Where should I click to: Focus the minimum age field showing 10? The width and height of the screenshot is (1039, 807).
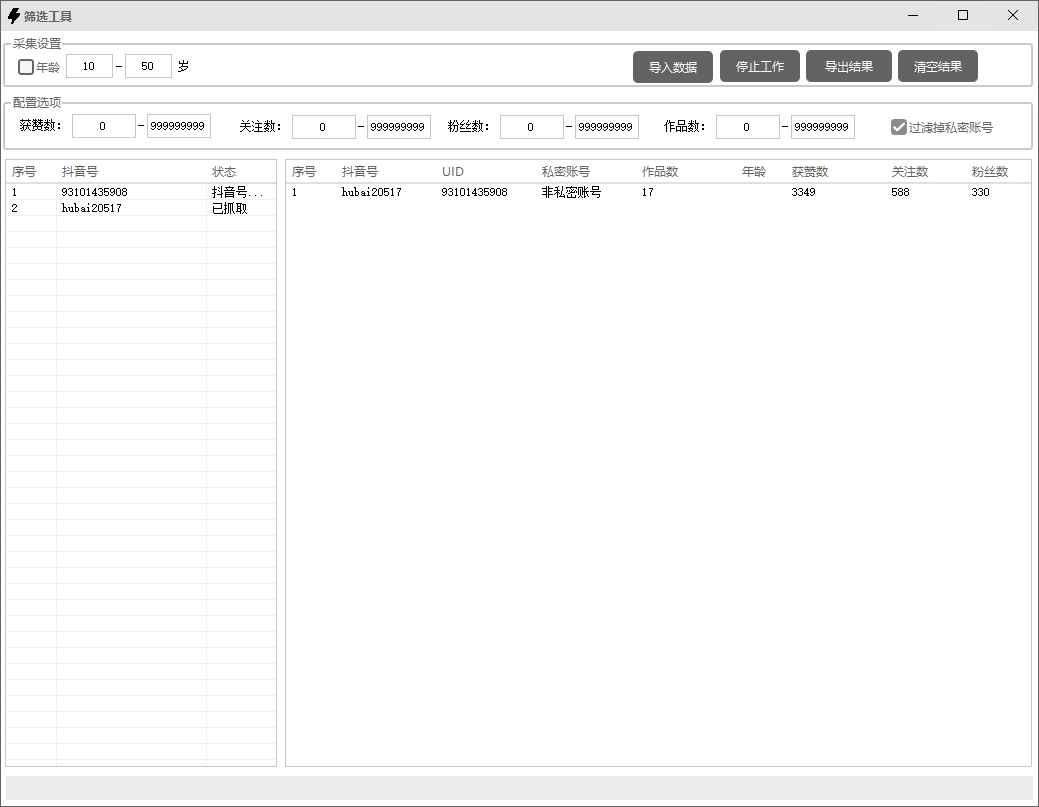(x=89, y=66)
